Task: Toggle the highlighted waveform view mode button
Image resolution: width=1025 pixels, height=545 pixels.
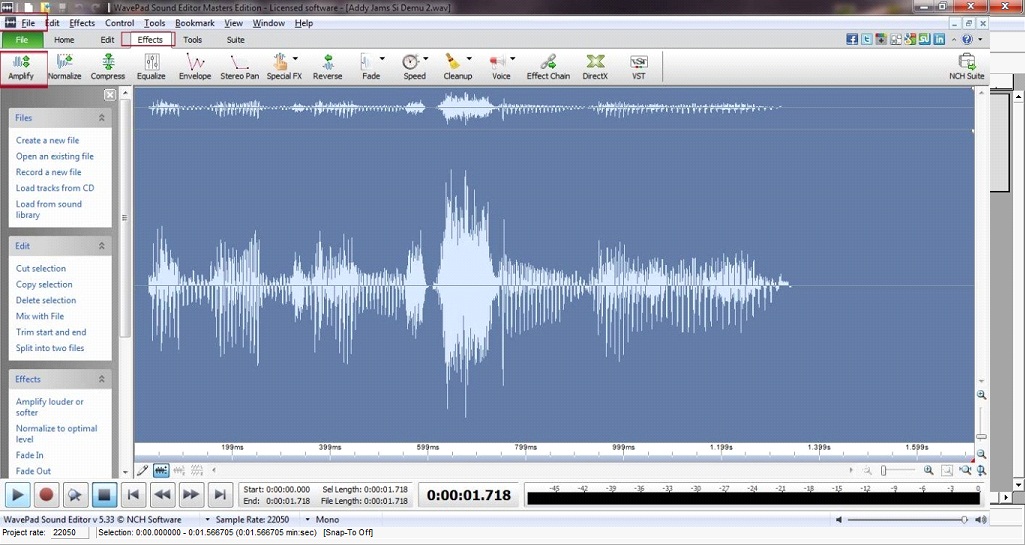Action: coord(161,470)
